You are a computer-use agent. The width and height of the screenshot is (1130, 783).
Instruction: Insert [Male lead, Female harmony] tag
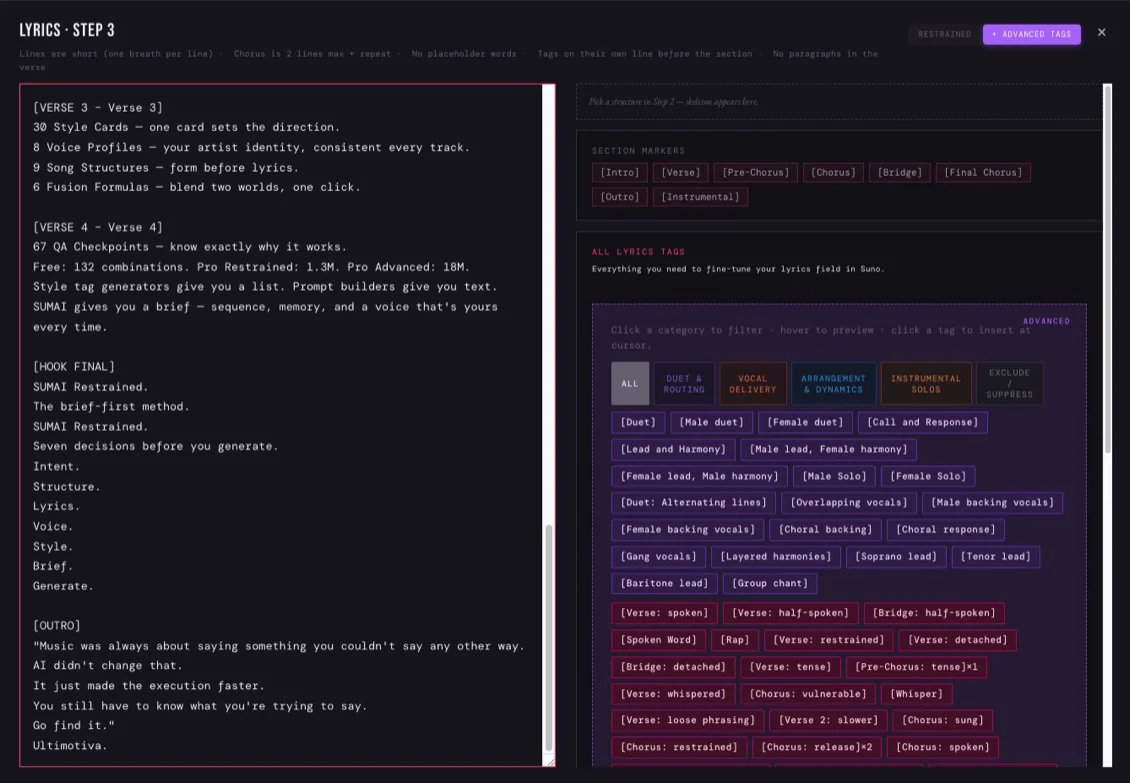coord(828,449)
